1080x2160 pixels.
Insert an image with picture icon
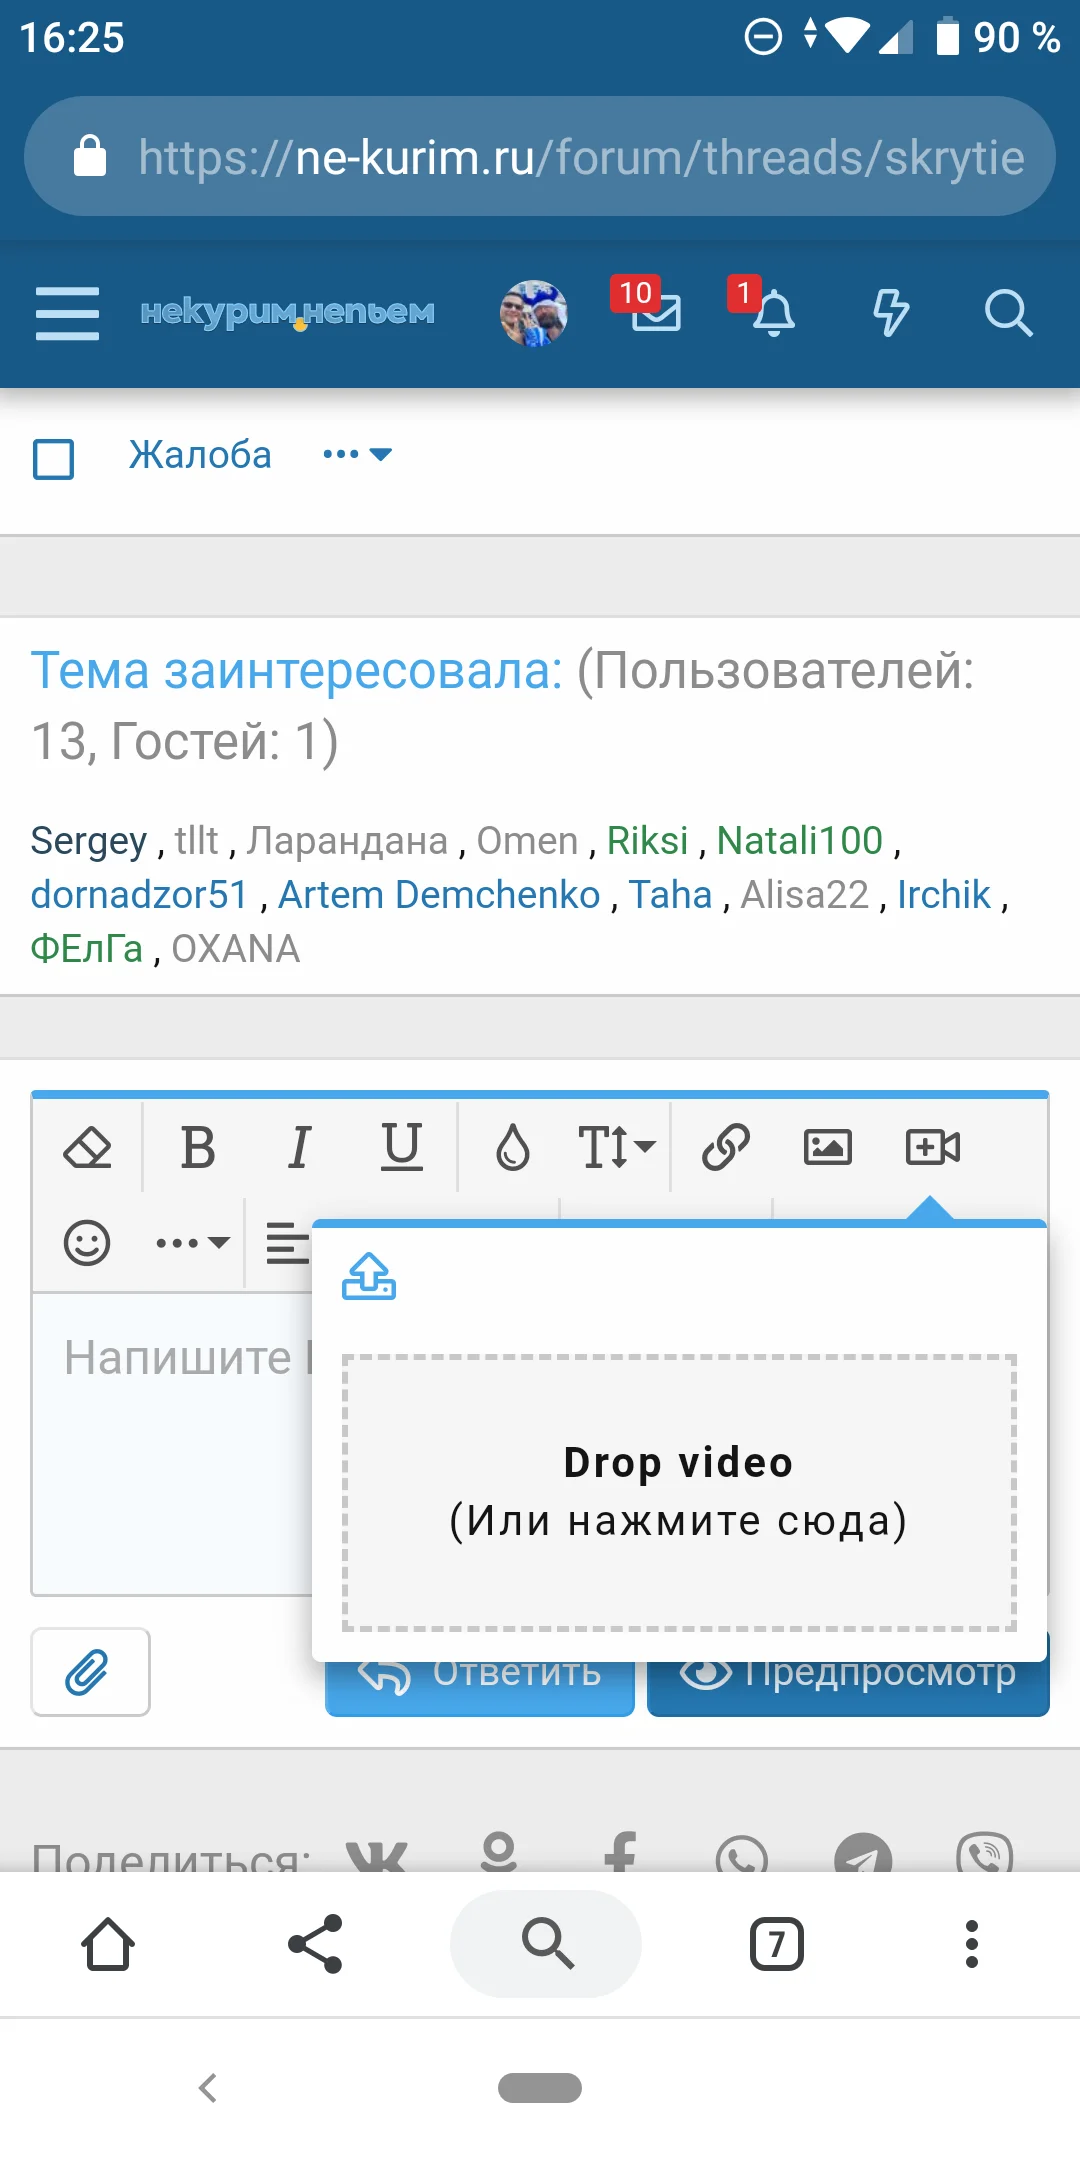(x=828, y=1147)
